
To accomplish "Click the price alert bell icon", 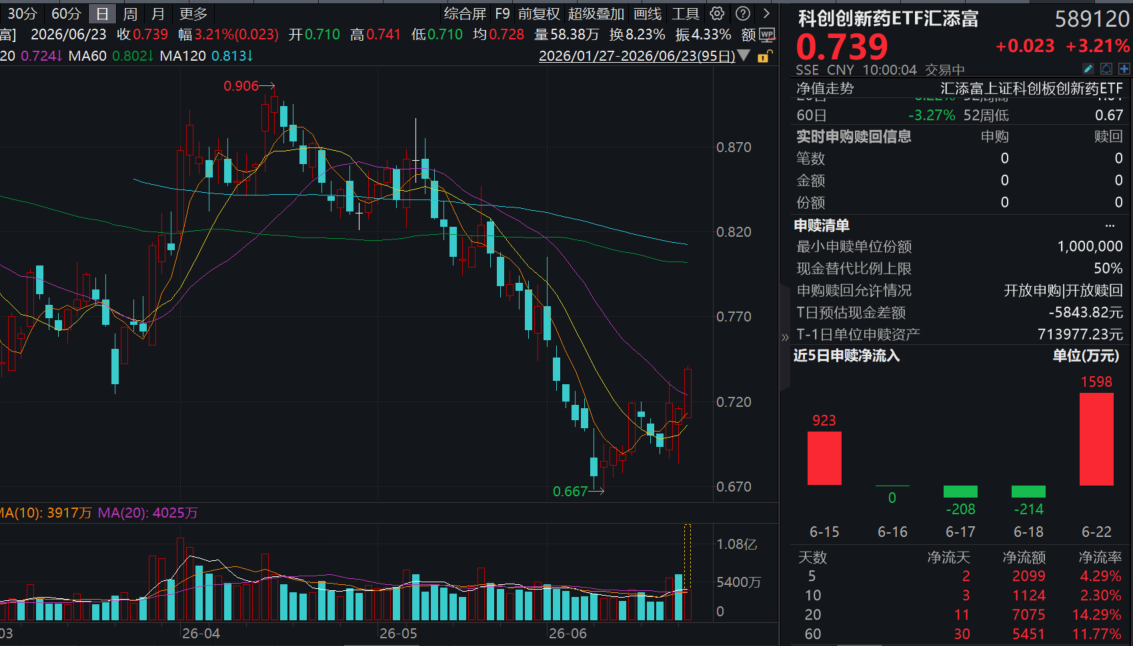I will coord(1106,69).
